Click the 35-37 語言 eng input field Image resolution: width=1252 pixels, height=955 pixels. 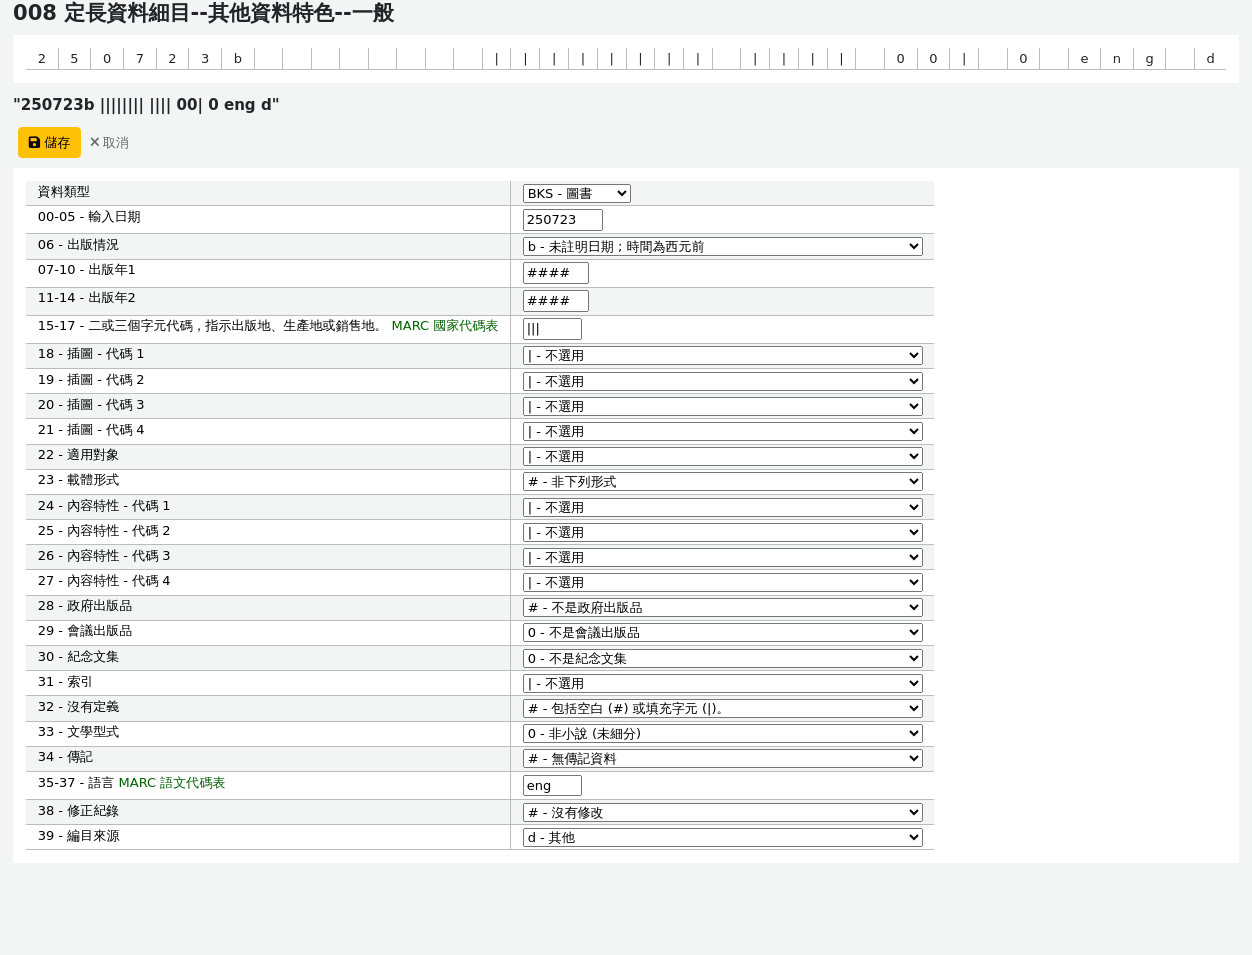coord(552,786)
